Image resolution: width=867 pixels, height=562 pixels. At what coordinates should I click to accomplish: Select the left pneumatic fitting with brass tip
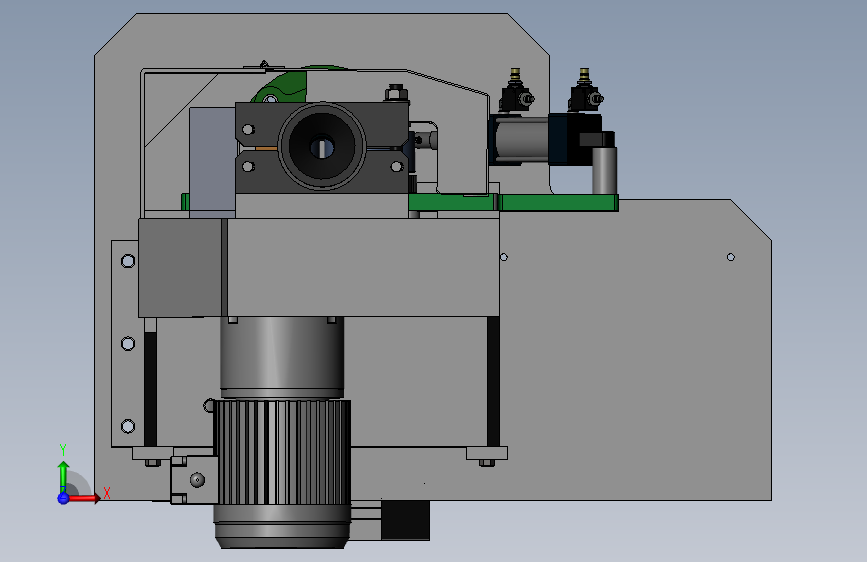[x=515, y=91]
